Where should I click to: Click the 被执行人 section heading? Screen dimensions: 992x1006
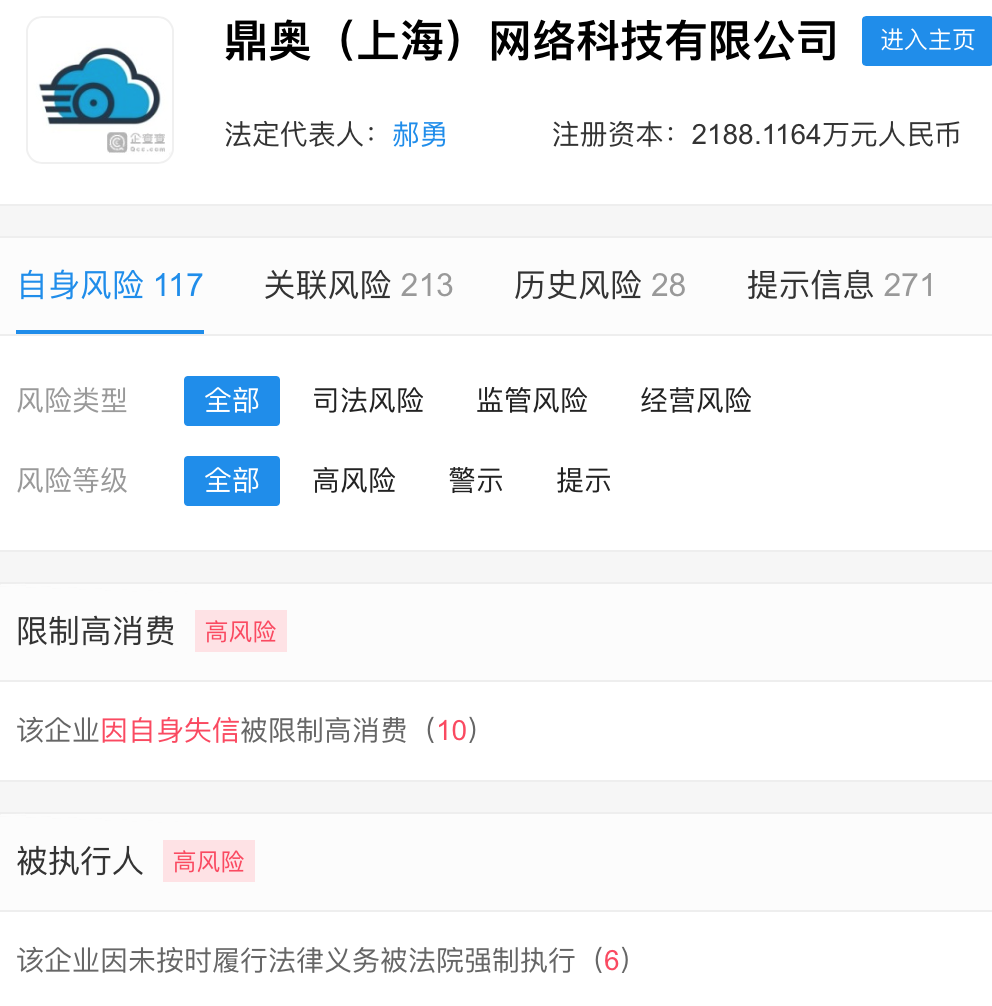80,861
